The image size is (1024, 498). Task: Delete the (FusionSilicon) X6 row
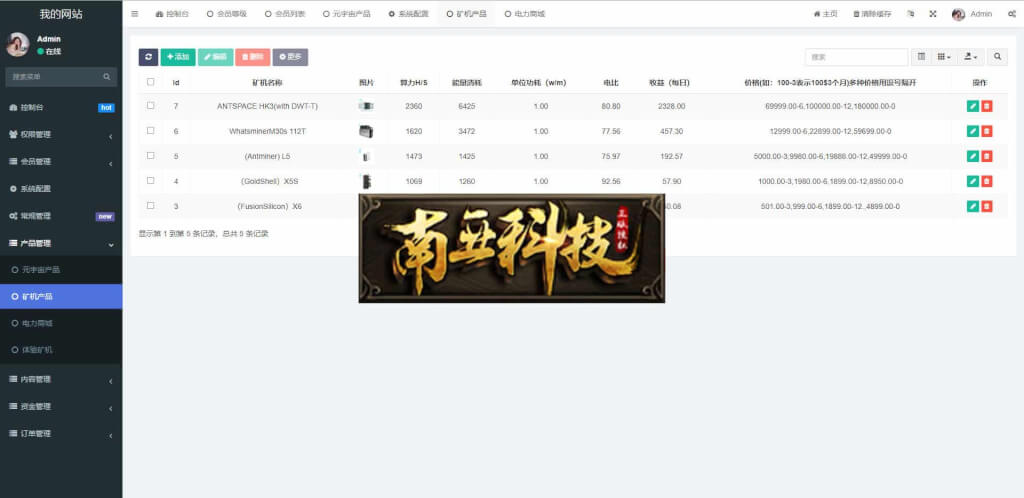coord(987,206)
